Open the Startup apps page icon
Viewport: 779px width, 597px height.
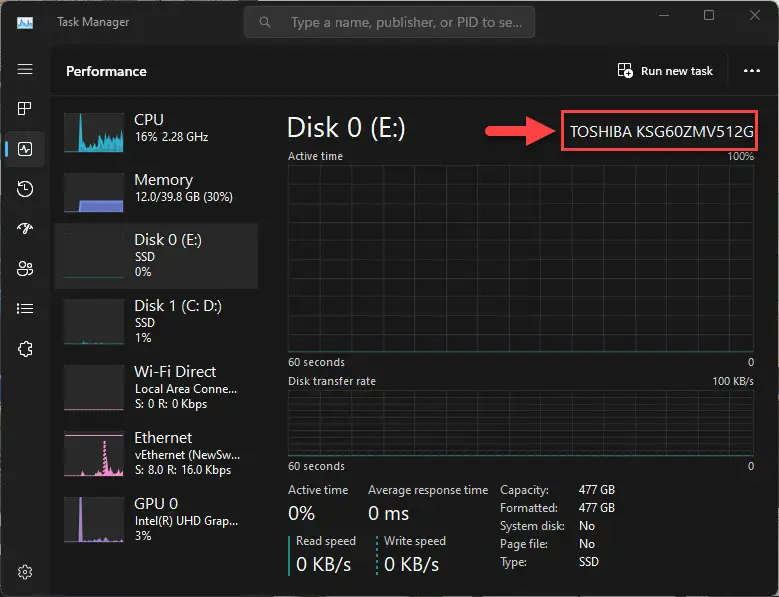[25, 228]
